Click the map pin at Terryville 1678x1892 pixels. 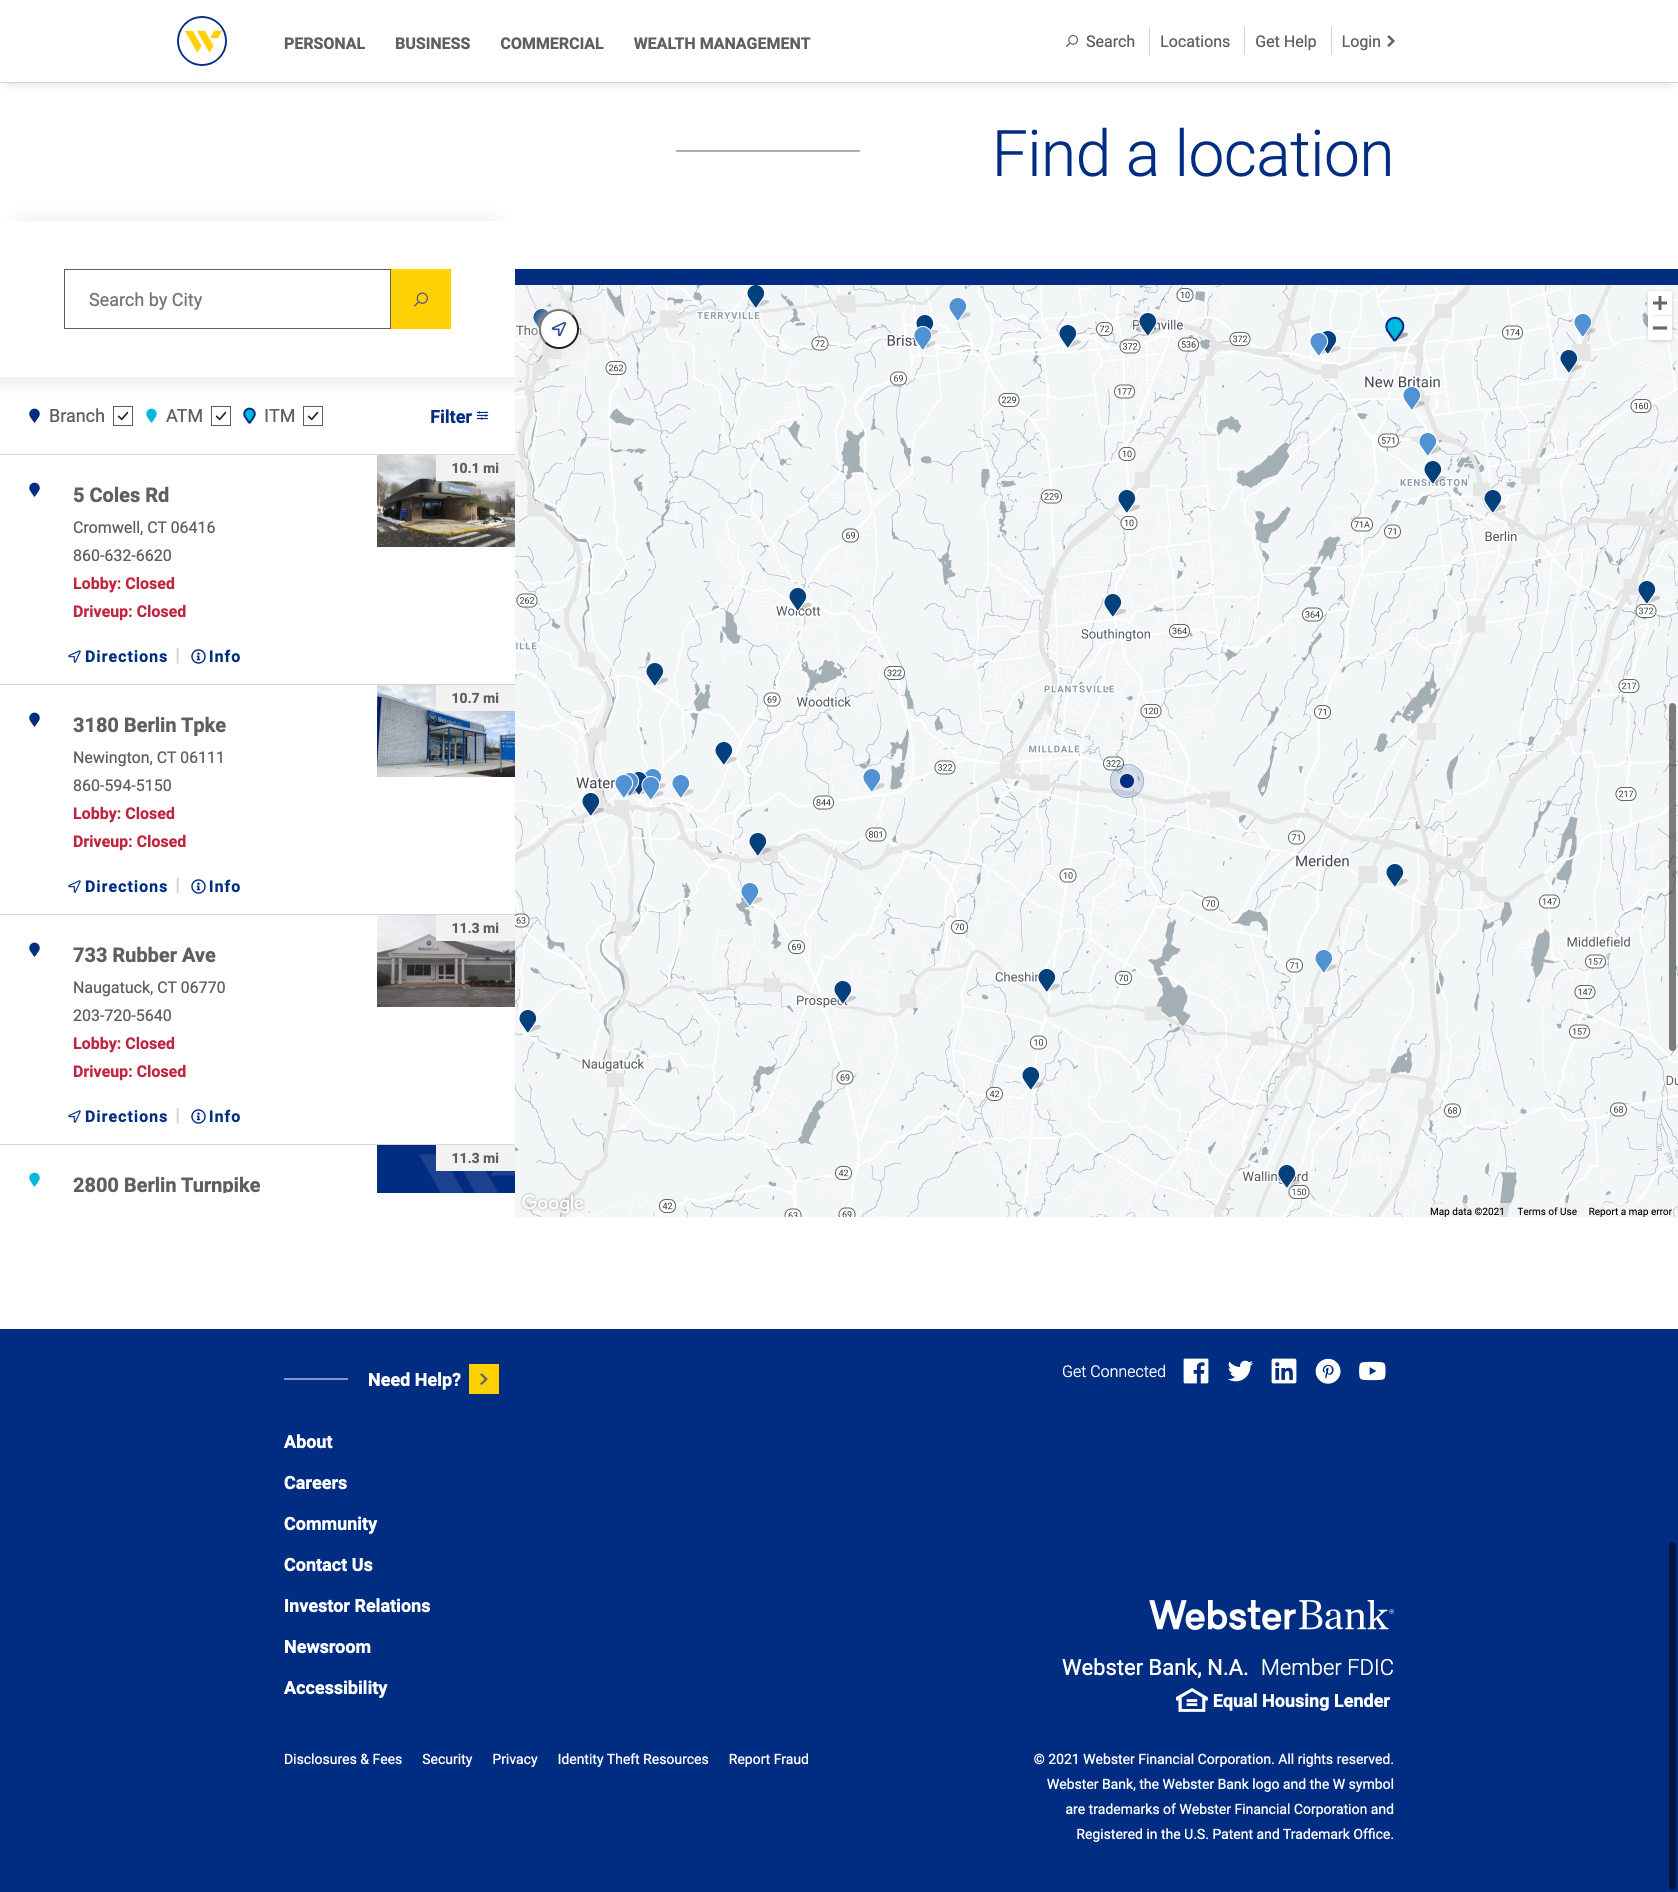click(x=756, y=295)
